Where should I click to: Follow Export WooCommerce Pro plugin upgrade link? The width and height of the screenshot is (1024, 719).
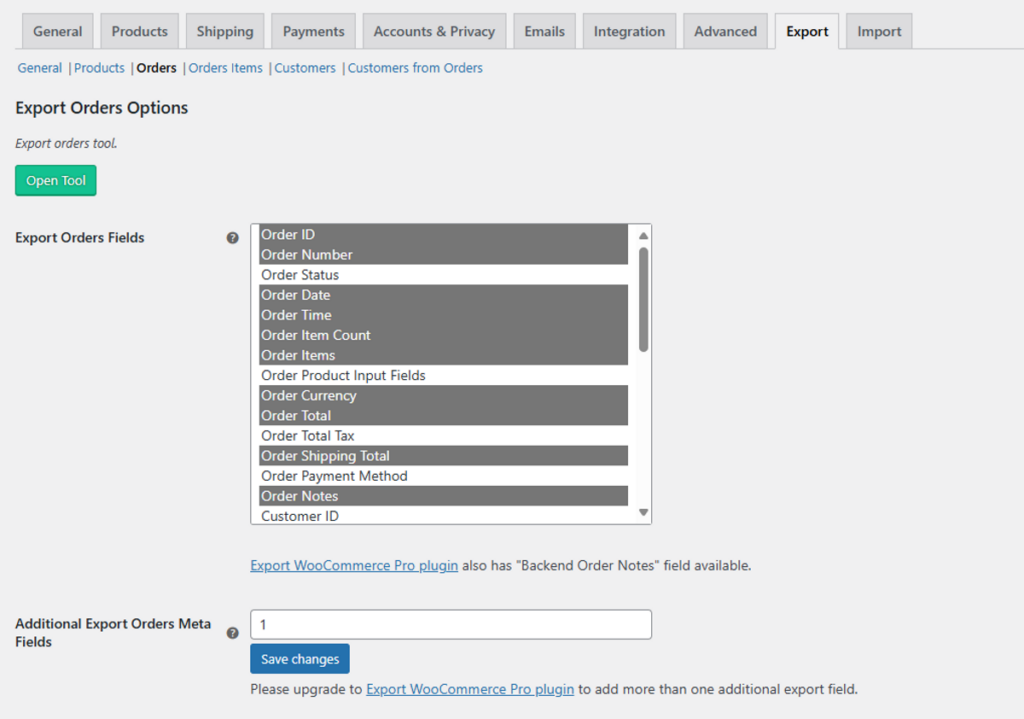pyautogui.click(x=470, y=689)
